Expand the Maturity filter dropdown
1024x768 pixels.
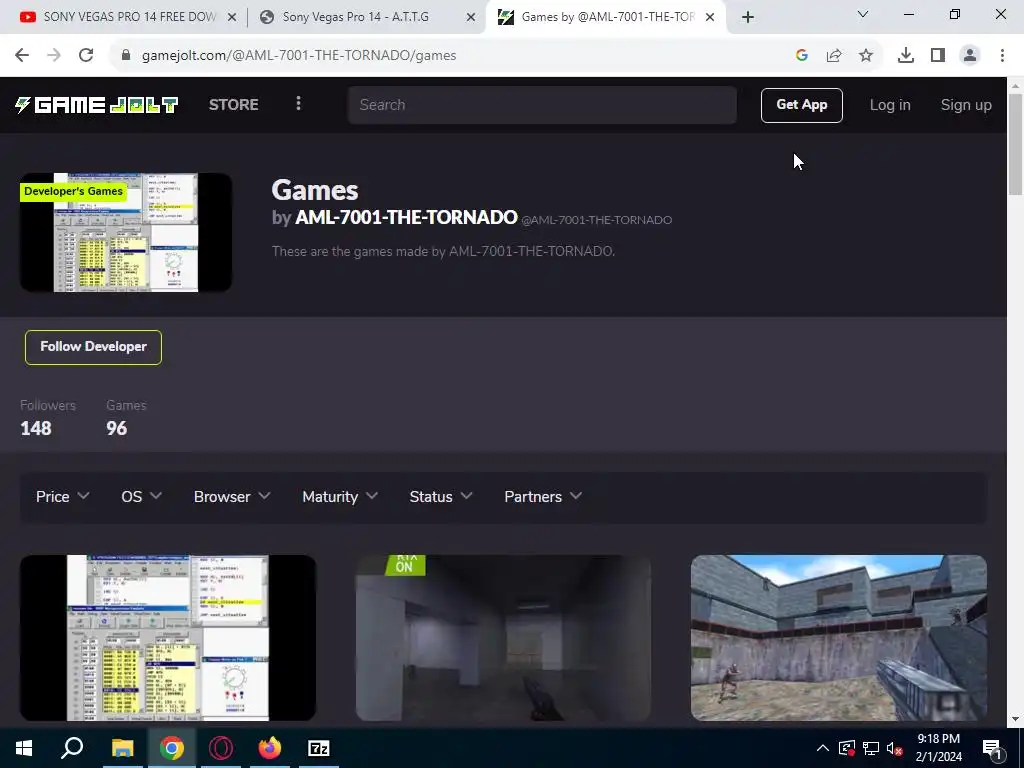tap(340, 497)
